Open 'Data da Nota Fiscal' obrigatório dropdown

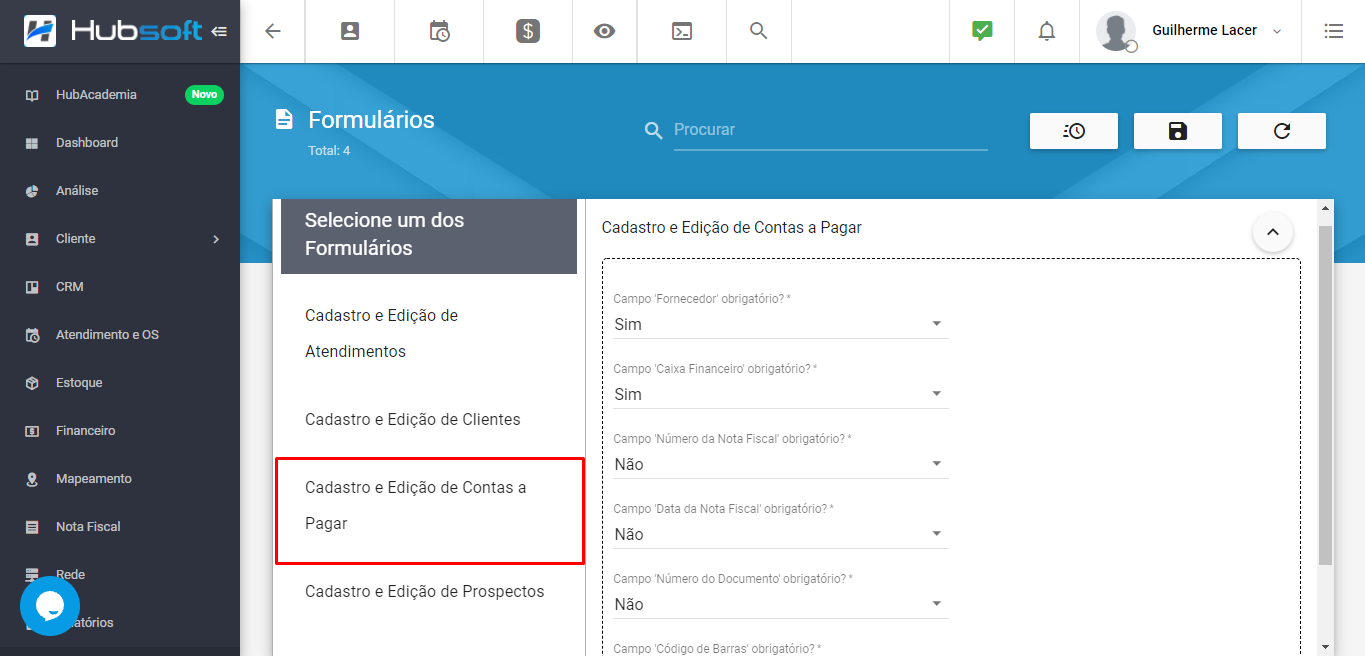[781, 534]
